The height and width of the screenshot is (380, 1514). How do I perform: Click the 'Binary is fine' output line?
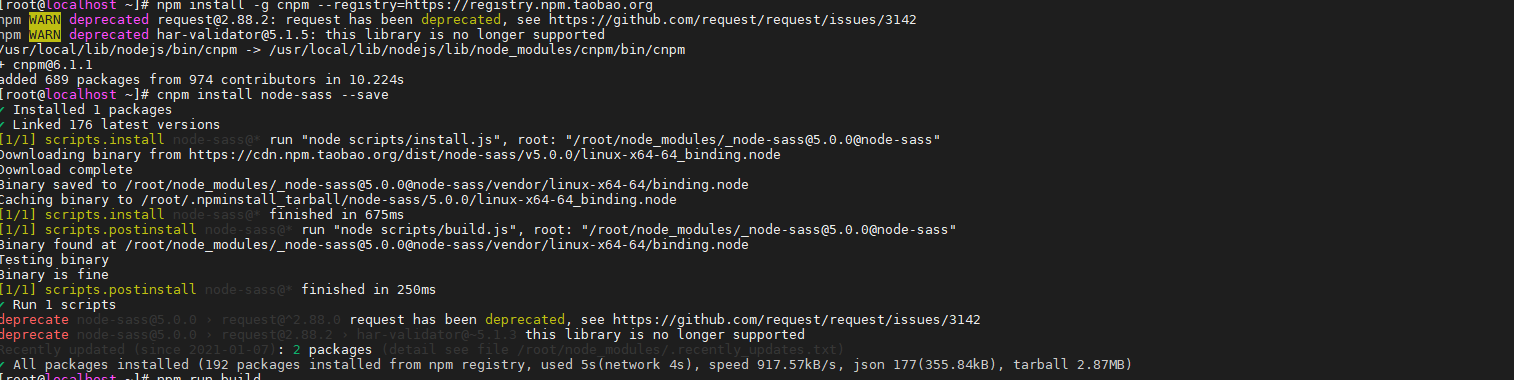(55, 275)
